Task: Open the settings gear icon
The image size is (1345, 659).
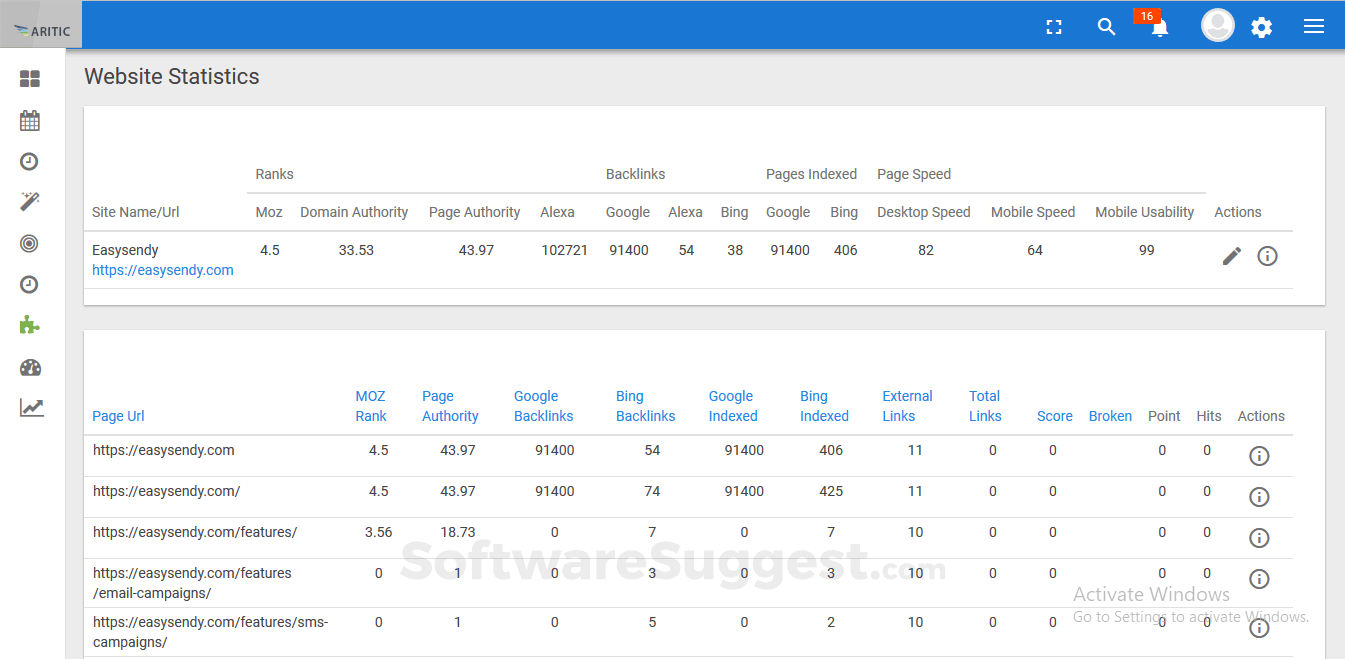Action: click(x=1262, y=27)
